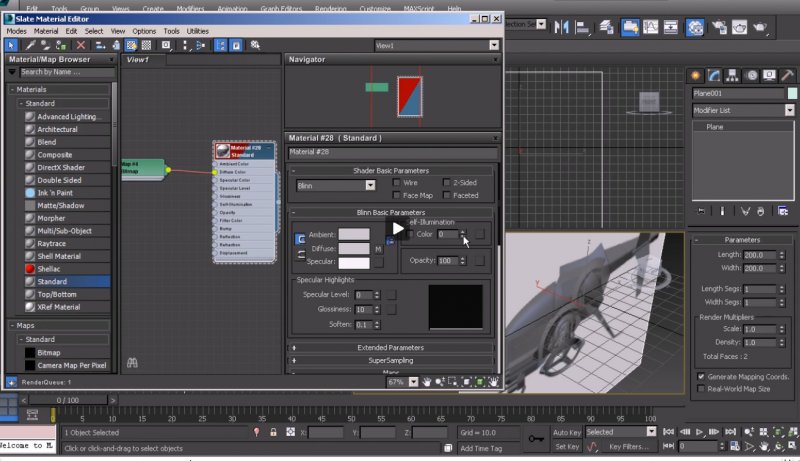The height and width of the screenshot is (461, 800).
Task: Open the Motion command panel tab
Action: coord(751,76)
